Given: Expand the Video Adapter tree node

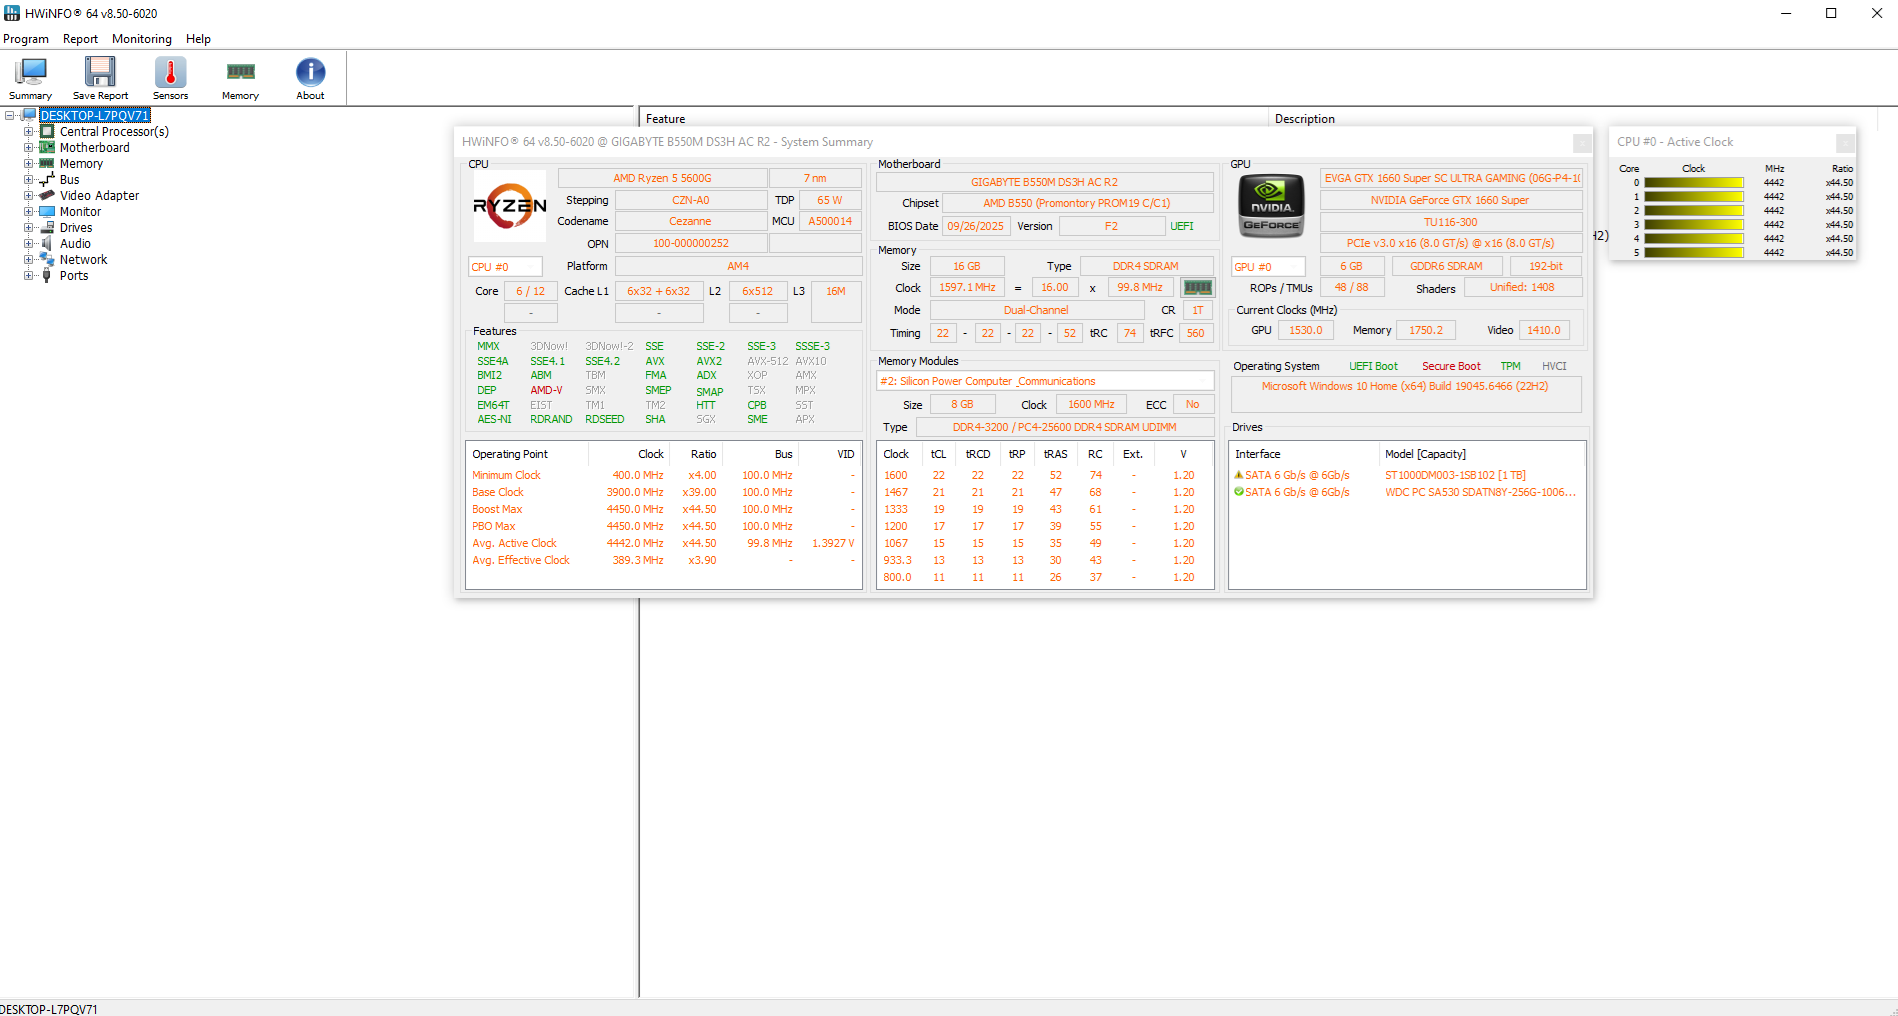Looking at the screenshot, I should click(x=29, y=195).
